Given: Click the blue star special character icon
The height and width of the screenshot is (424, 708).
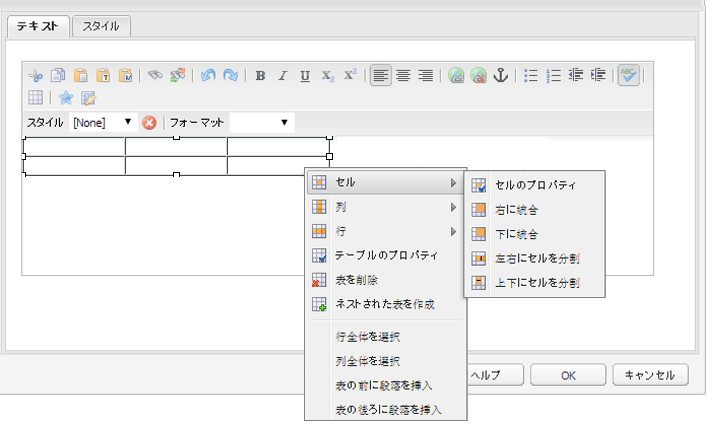Looking at the screenshot, I should [x=66, y=98].
